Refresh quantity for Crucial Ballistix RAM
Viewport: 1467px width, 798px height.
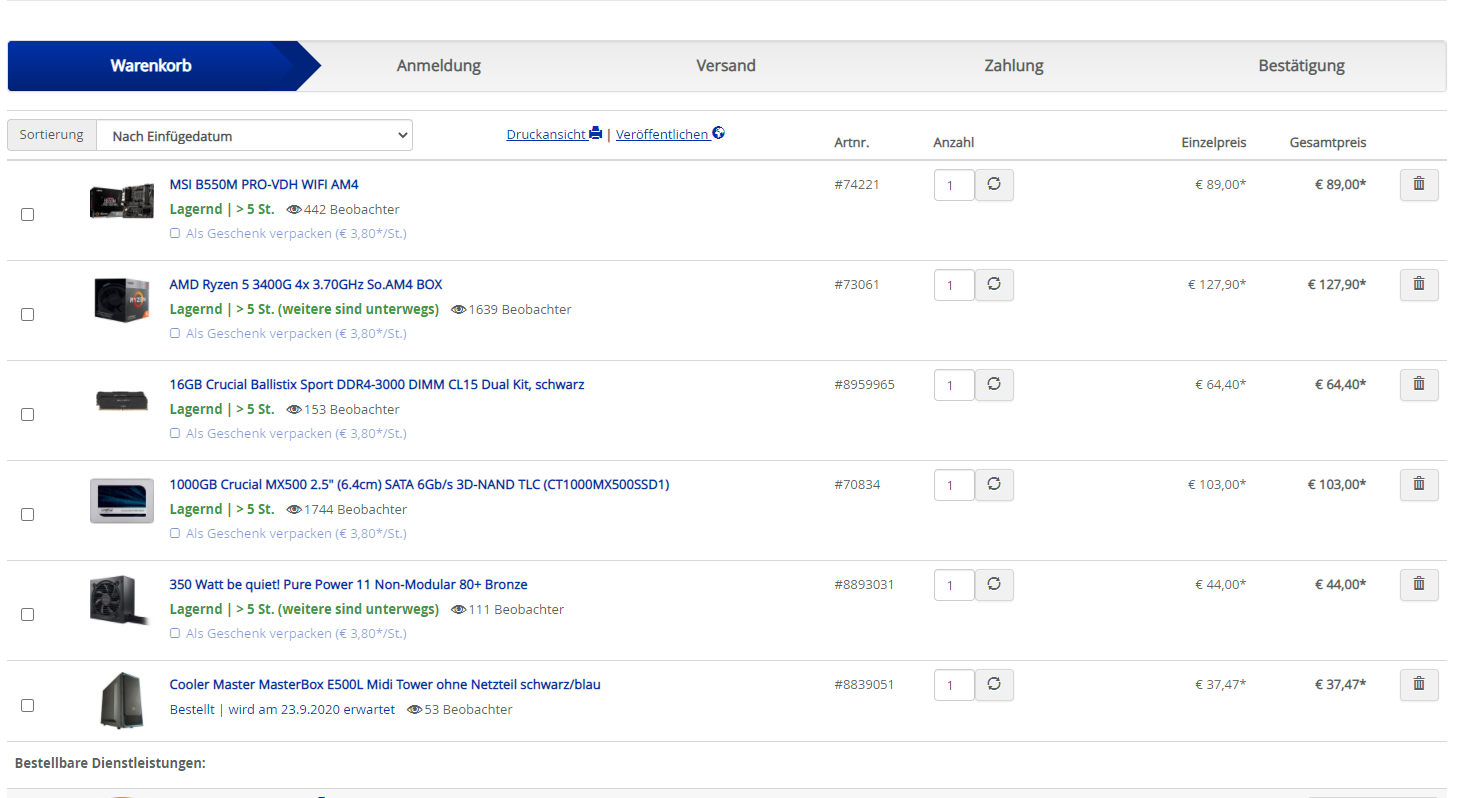993,385
